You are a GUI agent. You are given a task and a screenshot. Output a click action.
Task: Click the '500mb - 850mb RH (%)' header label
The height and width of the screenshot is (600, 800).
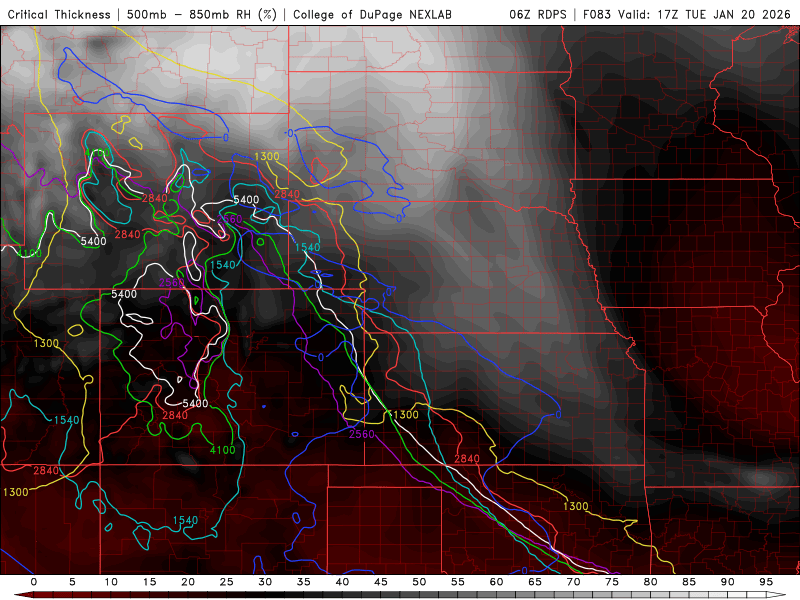point(202,14)
